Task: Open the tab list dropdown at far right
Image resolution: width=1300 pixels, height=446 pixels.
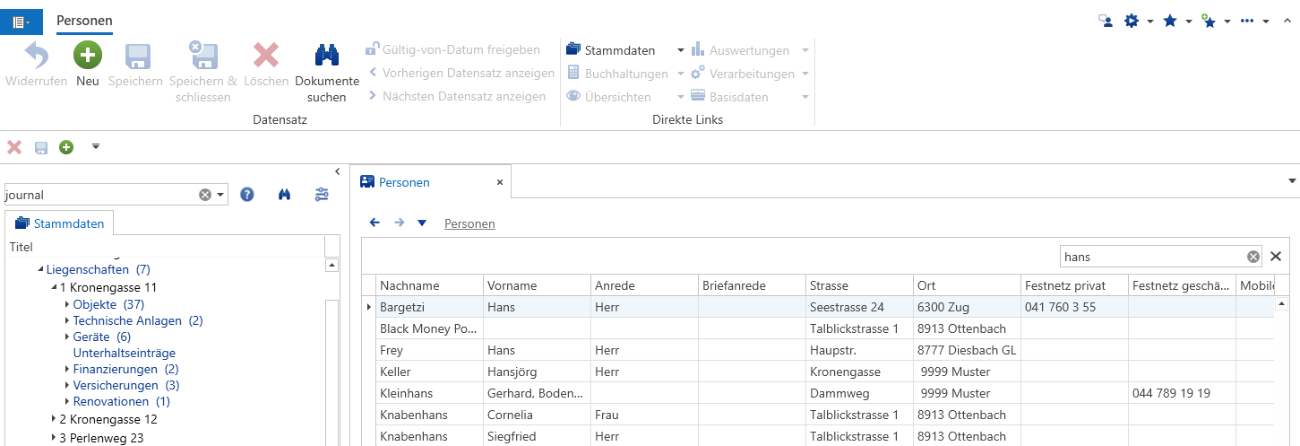Action: pos(1292,181)
